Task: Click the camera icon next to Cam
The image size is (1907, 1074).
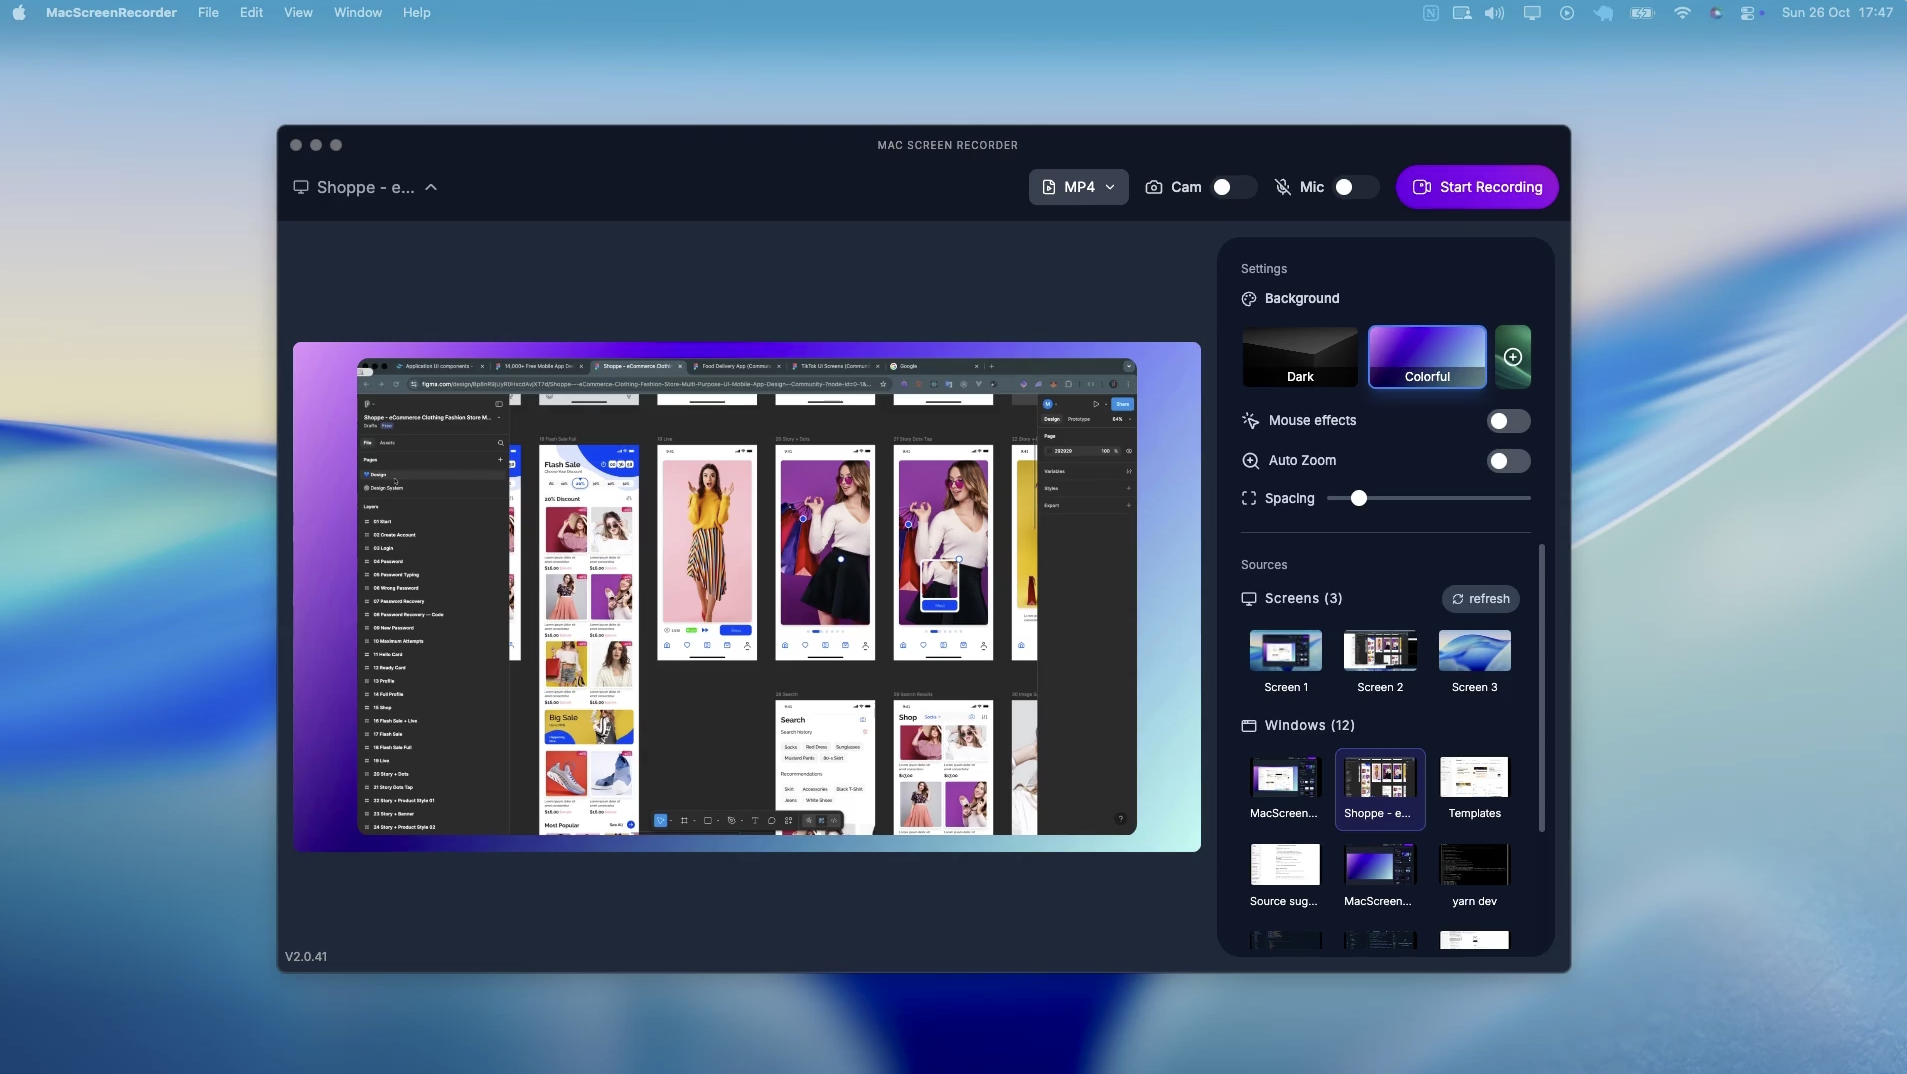Action: (1154, 187)
